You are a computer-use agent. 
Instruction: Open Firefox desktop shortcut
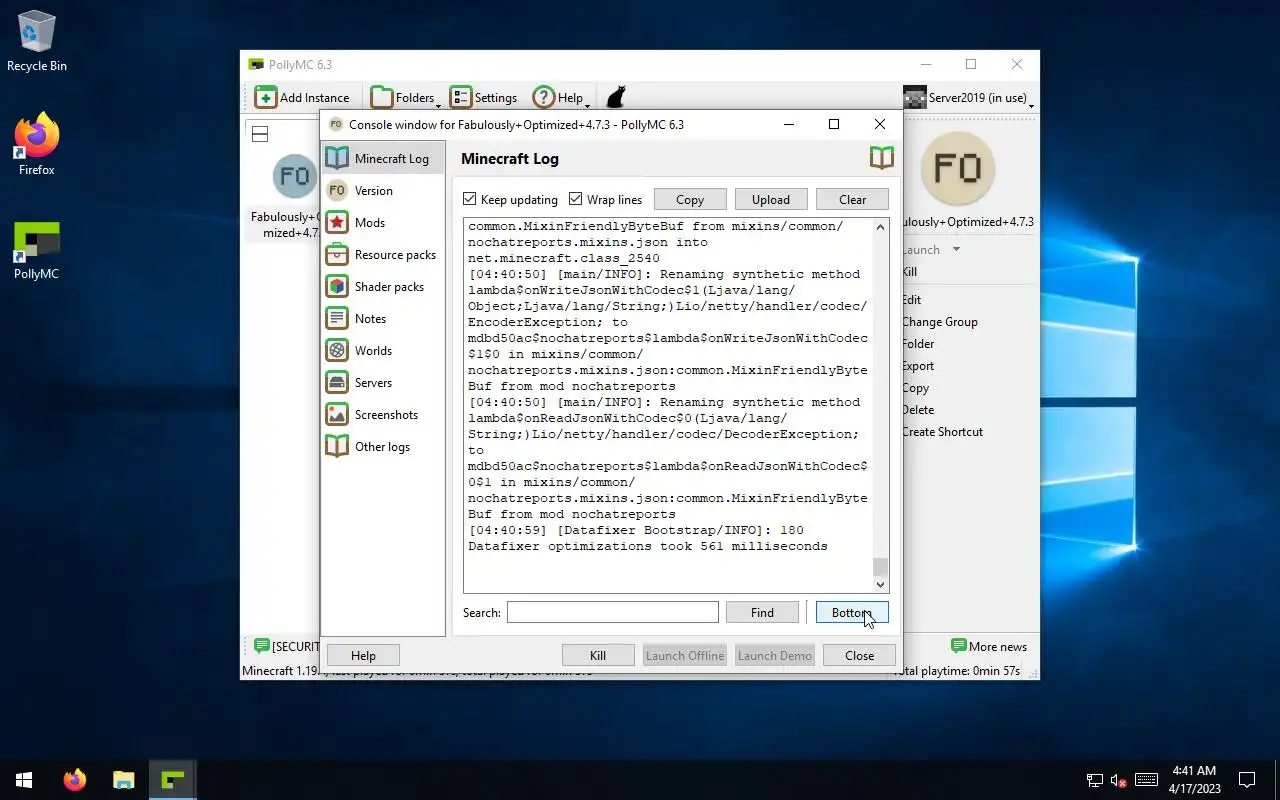[x=37, y=145]
